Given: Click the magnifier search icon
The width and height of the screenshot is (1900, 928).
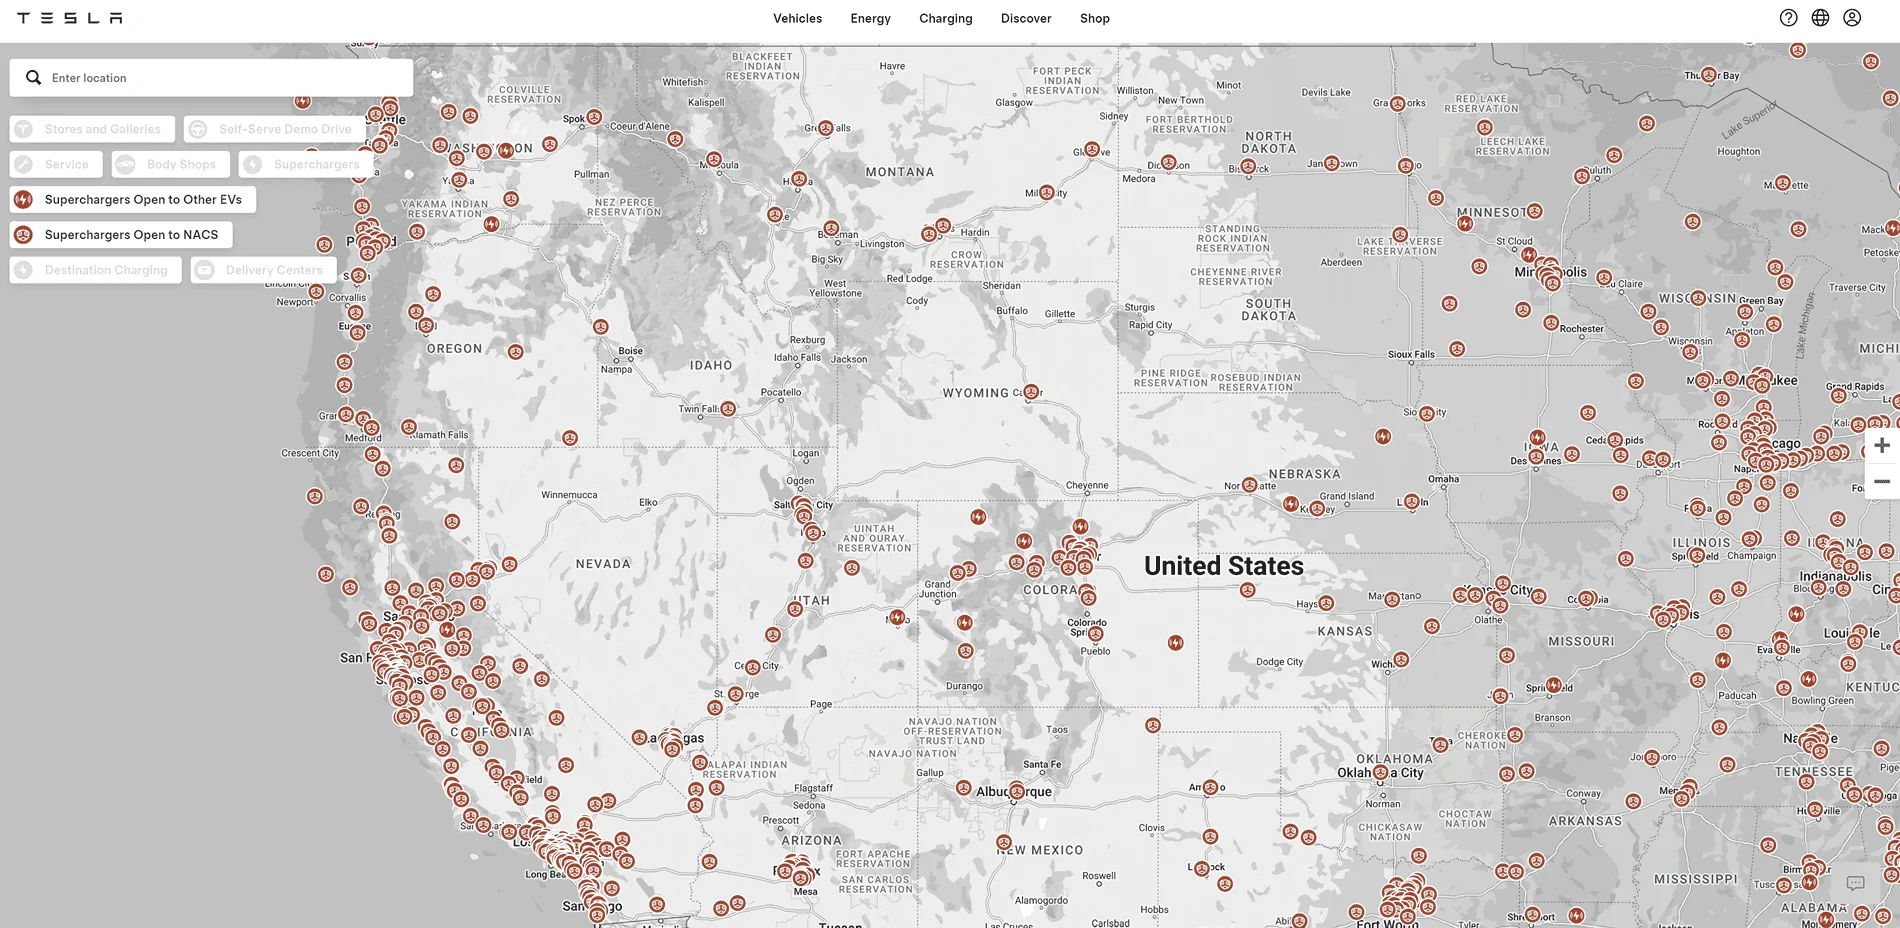Looking at the screenshot, I should [33, 78].
